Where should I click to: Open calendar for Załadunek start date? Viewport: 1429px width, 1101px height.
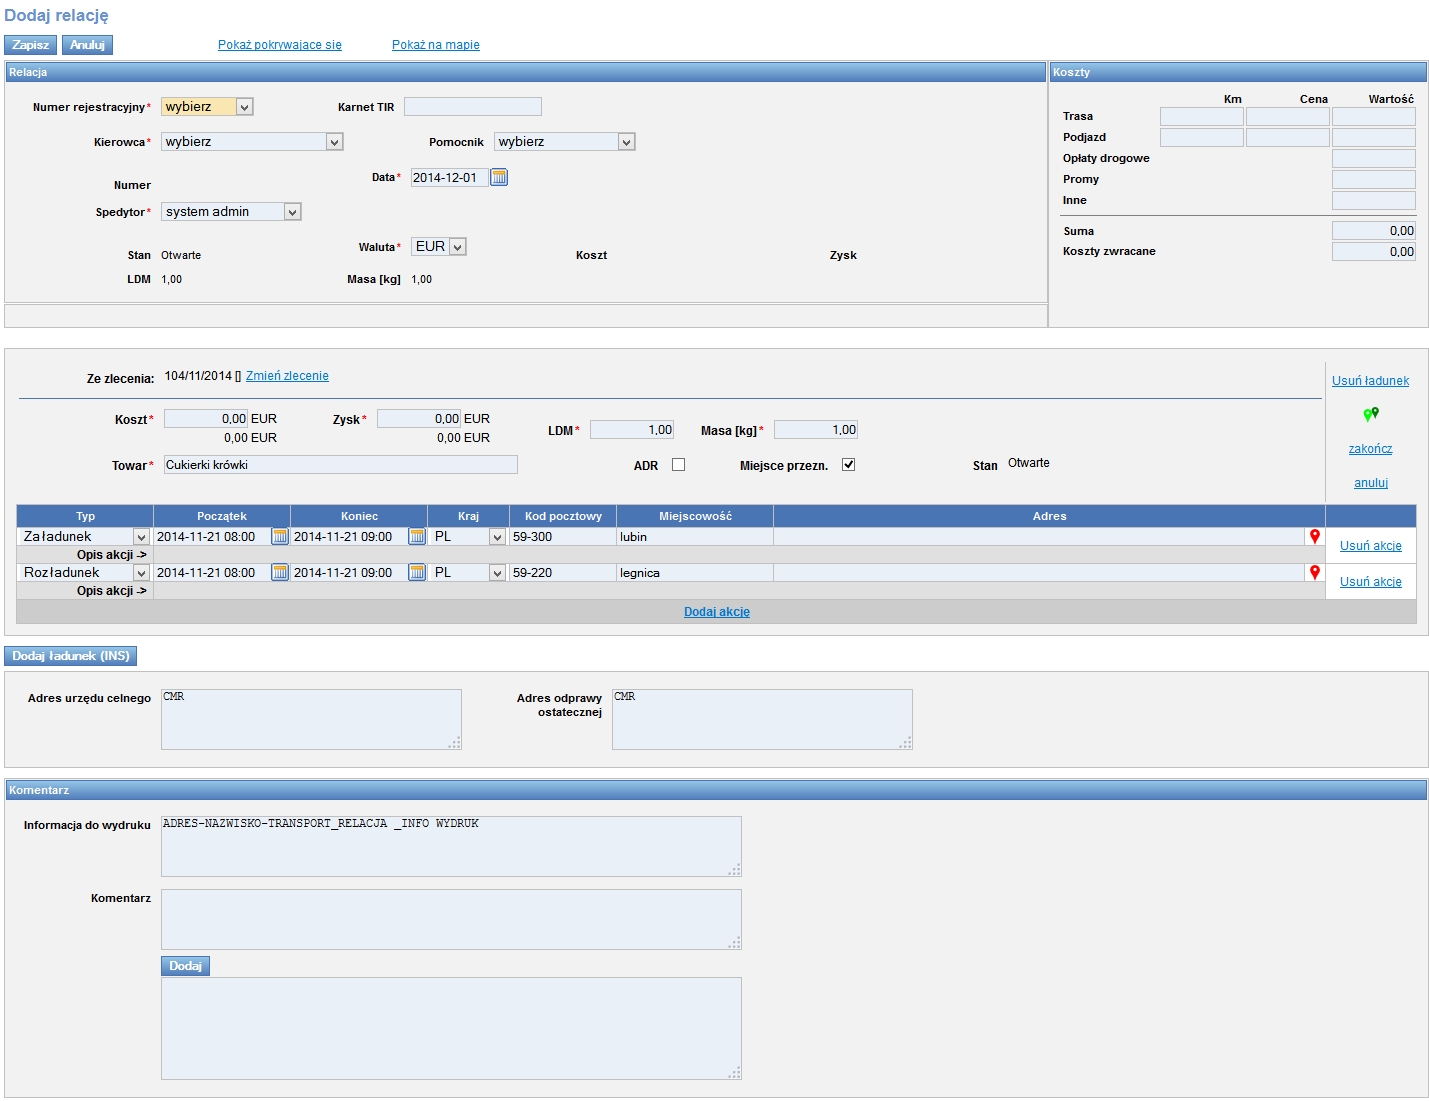pos(280,537)
